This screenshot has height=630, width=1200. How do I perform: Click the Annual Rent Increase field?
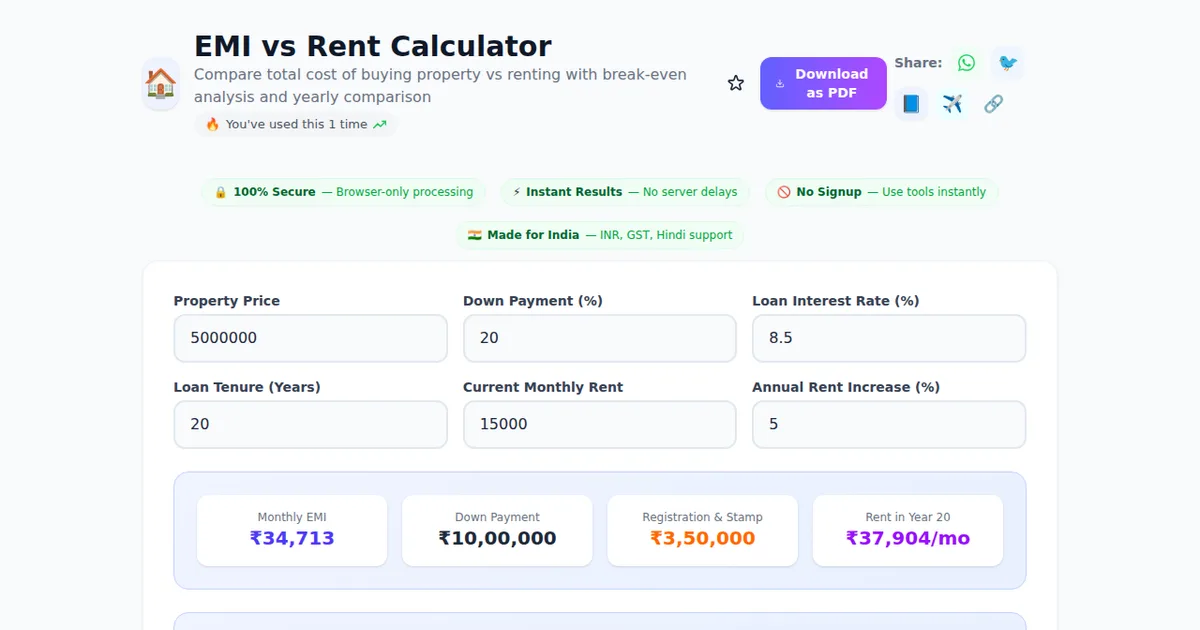(x=888, y=424)
